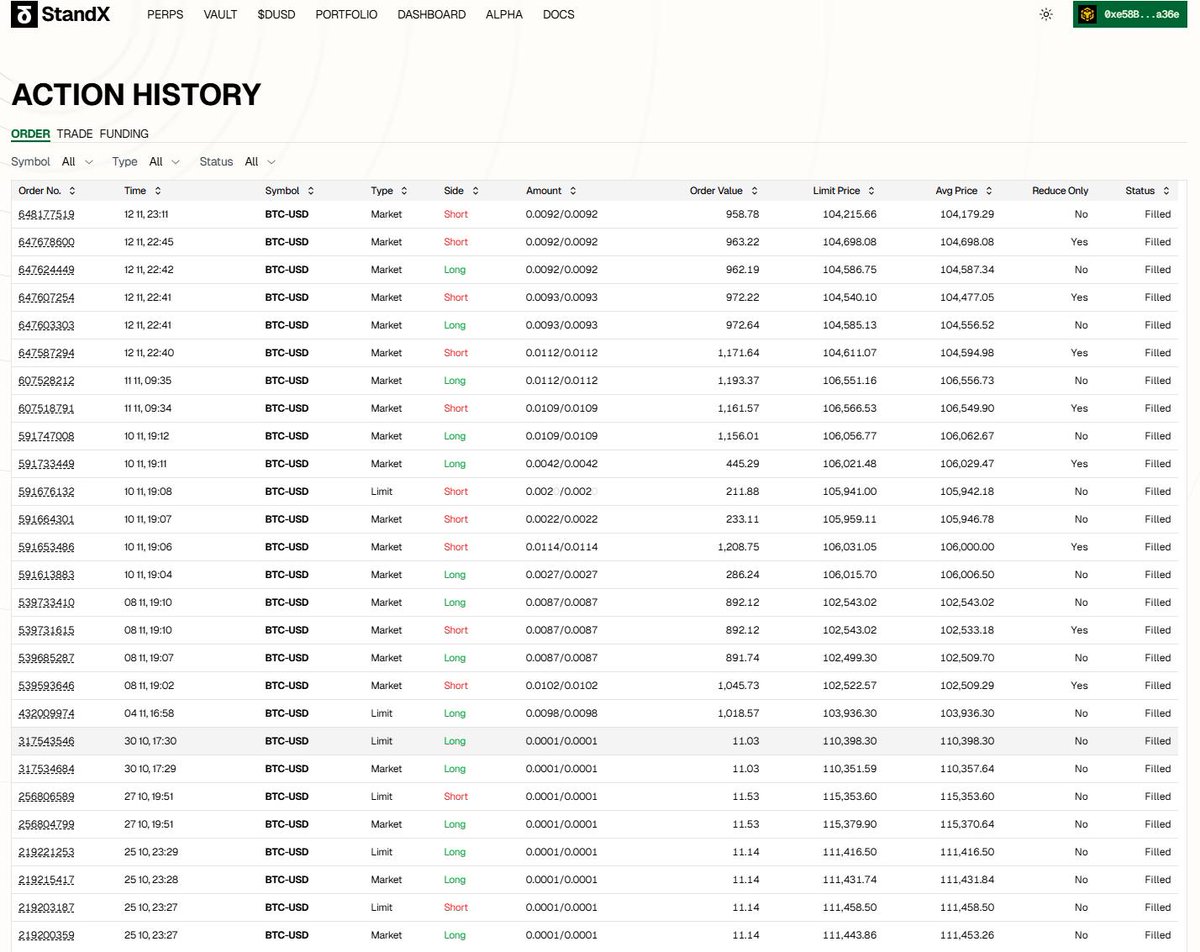This screenshot has height=952, width=1200.
Task: Click the ACTION HISTORY heading
Action: 136,95
